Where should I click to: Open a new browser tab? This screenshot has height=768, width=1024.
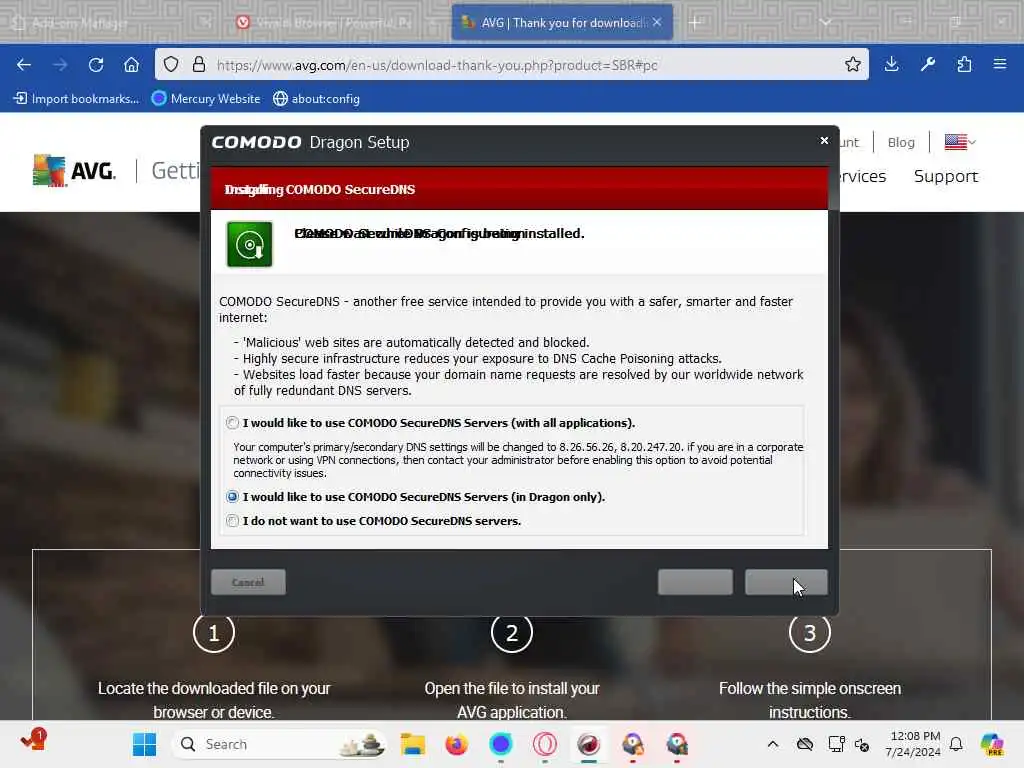coord(695,23)
